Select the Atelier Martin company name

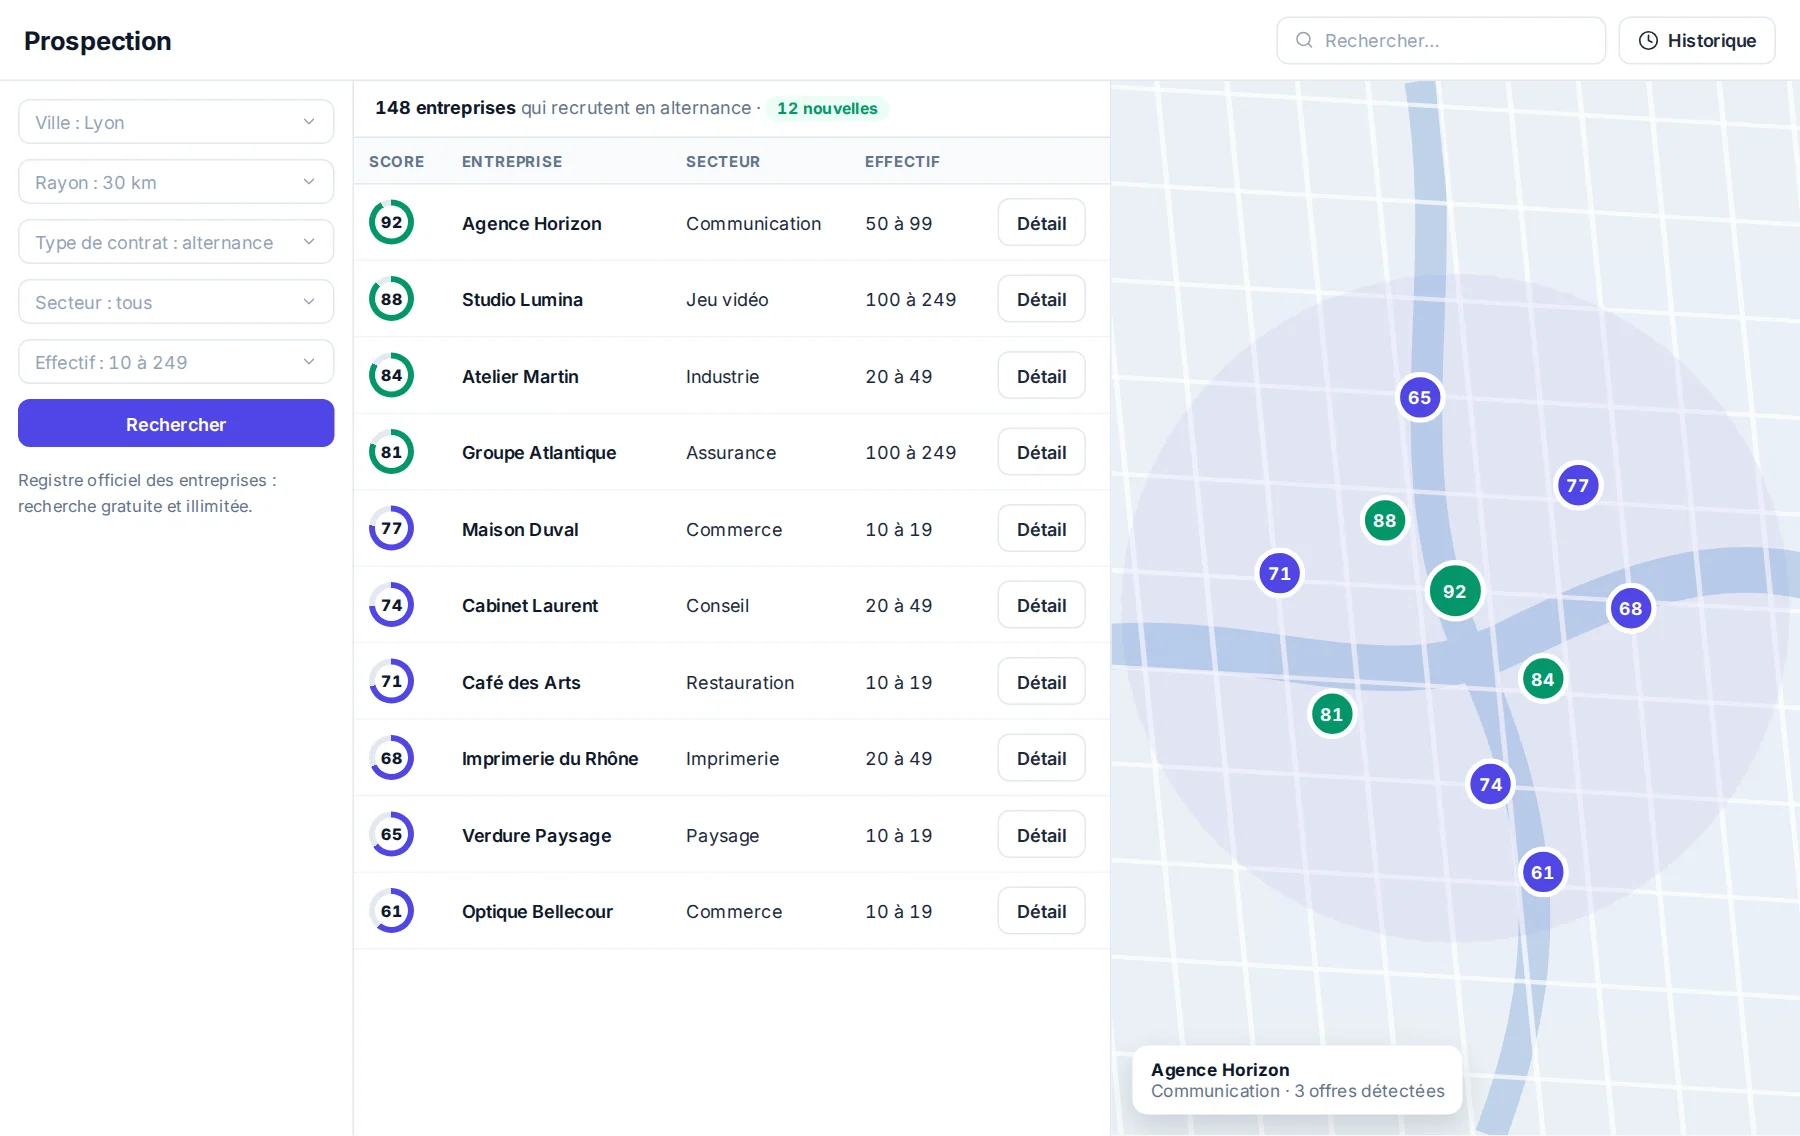pos(520,376)
